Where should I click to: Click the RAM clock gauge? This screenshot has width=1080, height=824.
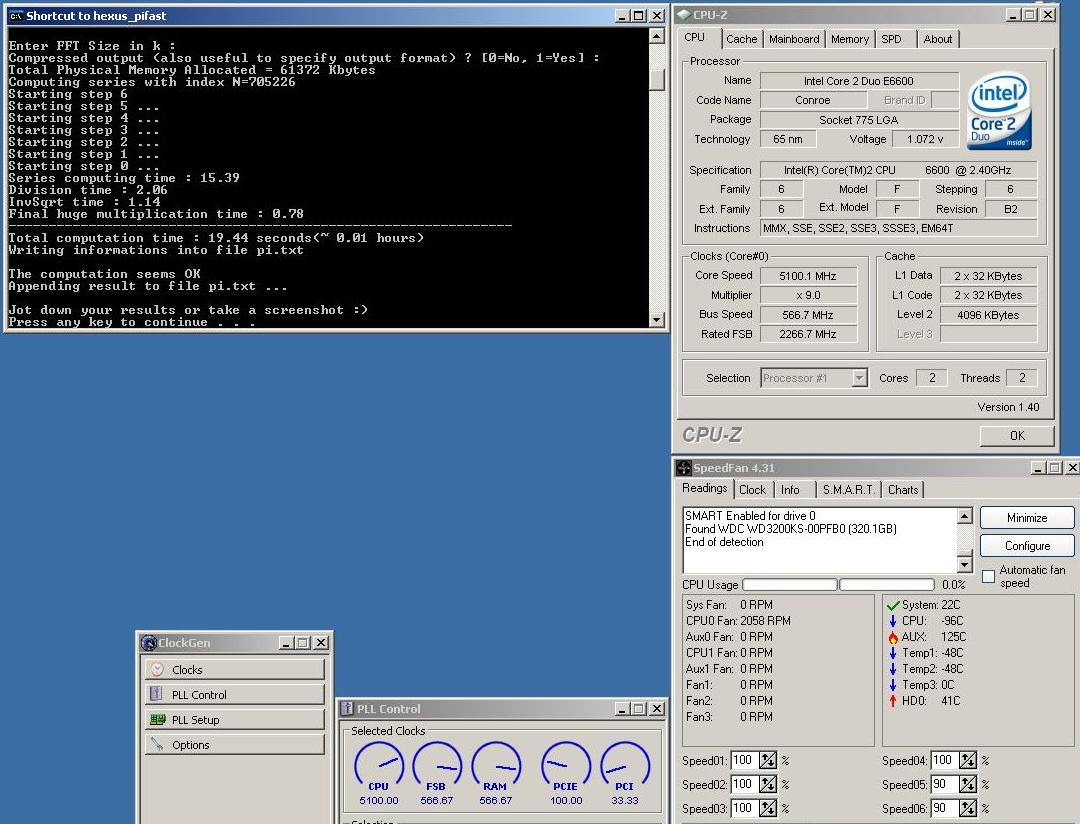(x=496, y=766)
